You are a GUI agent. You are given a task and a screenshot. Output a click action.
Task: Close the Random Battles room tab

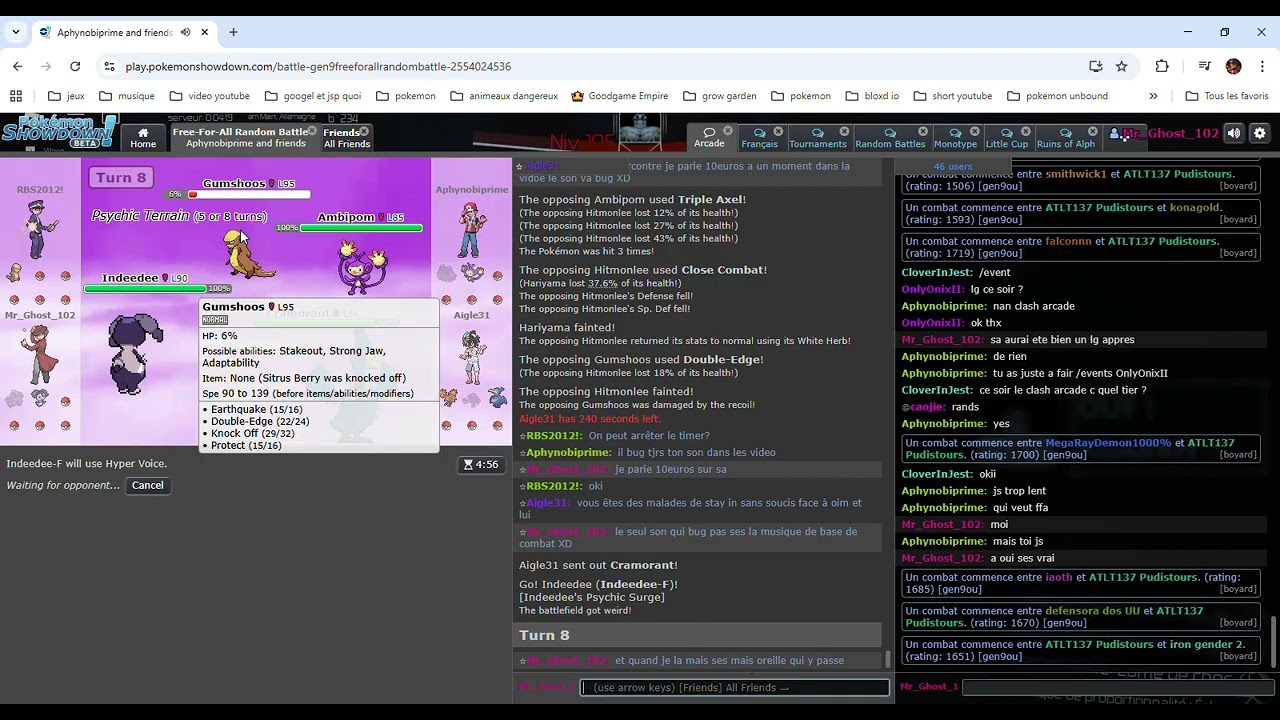[922, 131]
